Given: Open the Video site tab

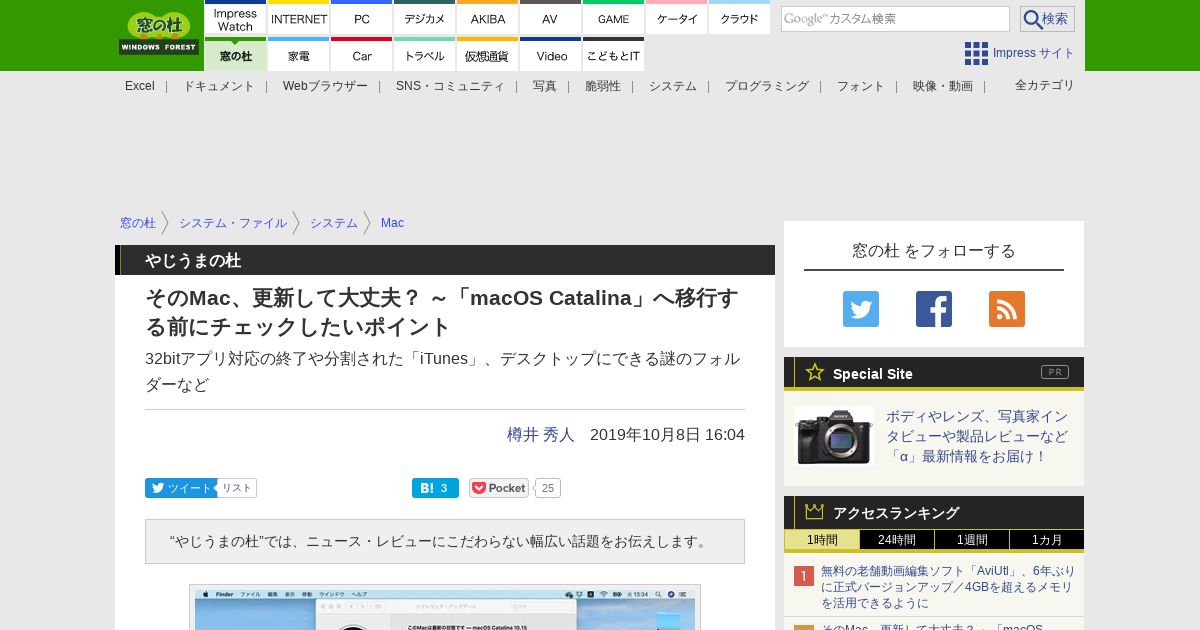Looking at the screenshot, I should [x=550, y=55].
